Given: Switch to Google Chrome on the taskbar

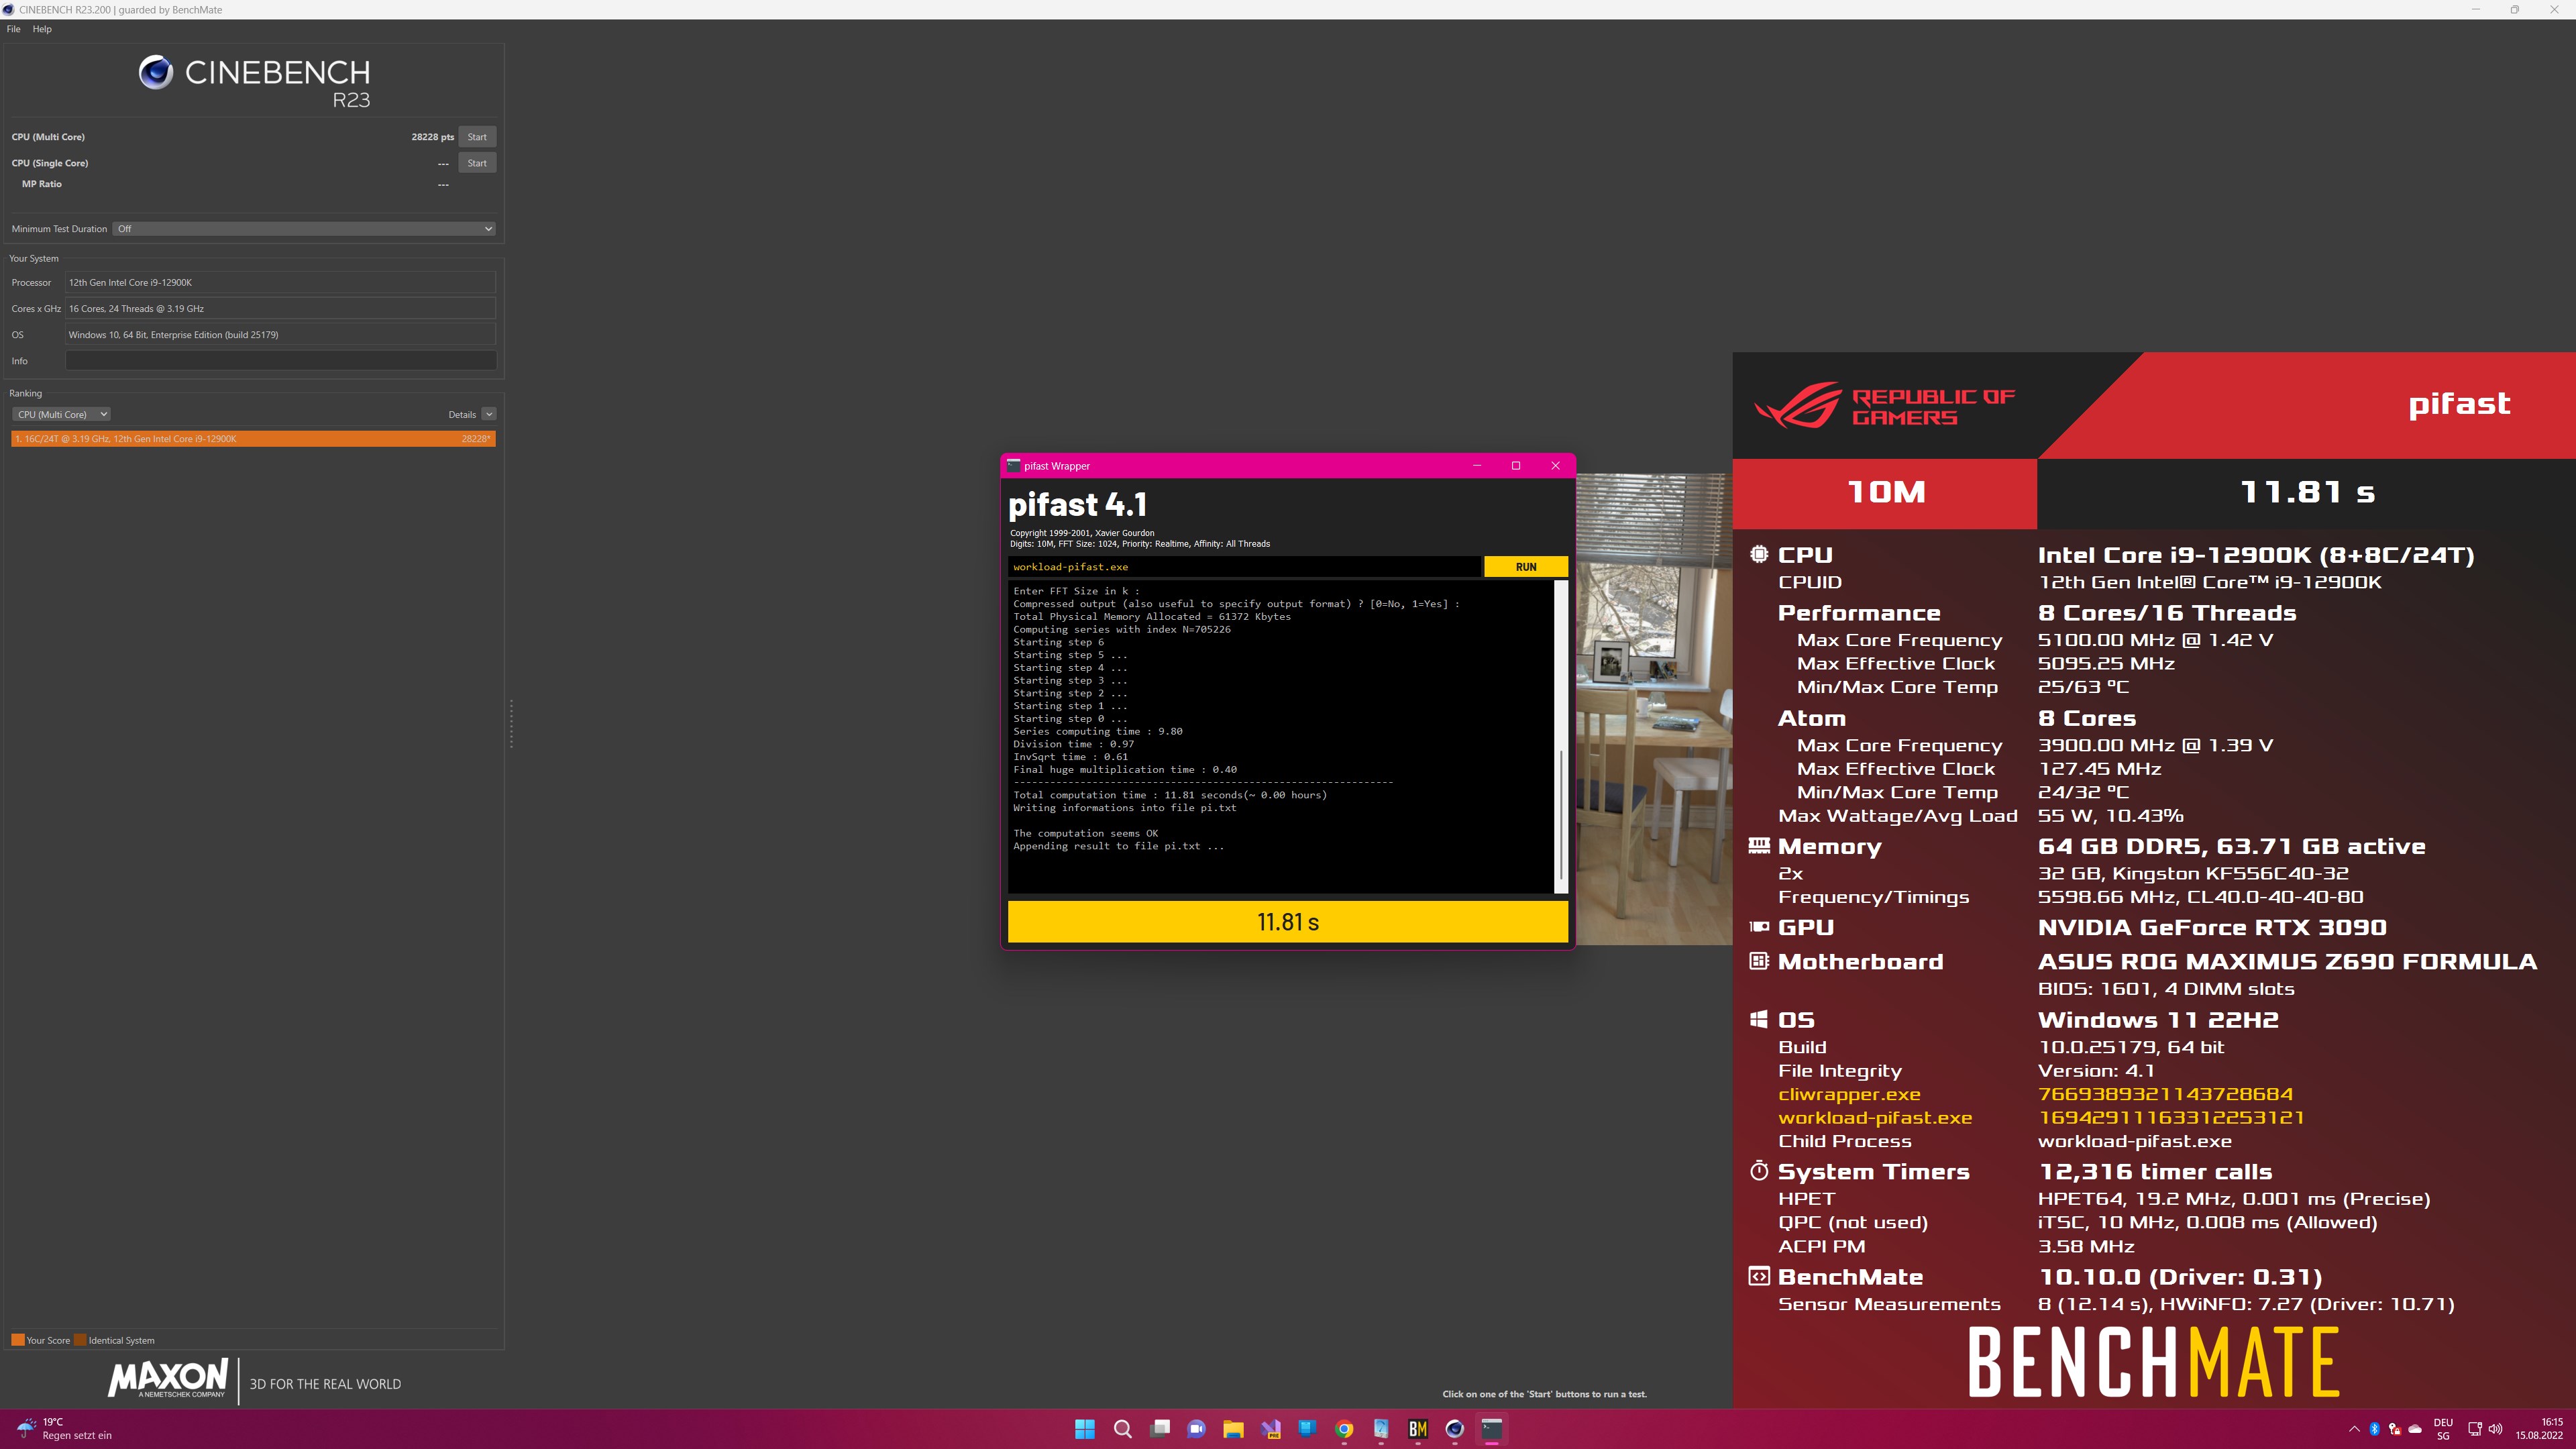Looking at the screenshot, I should click(1344, 1429).
